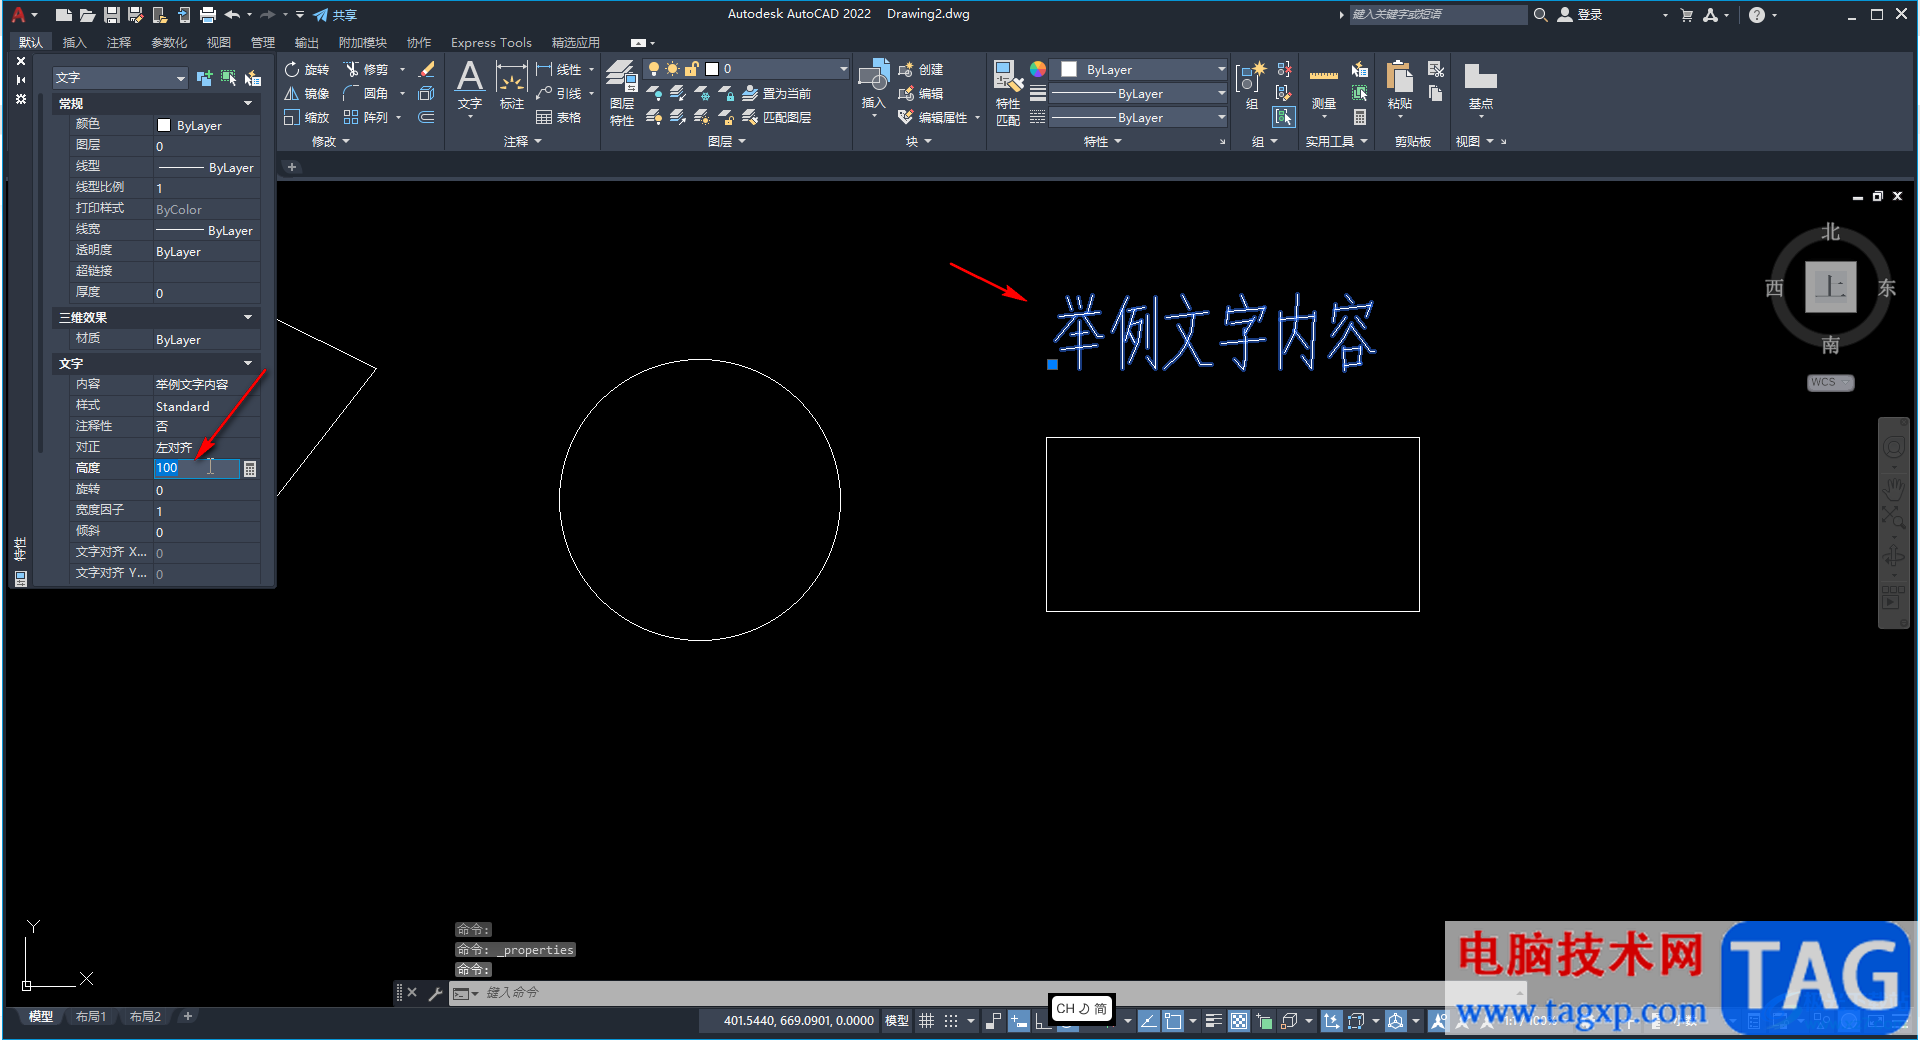The height and width of the screenshot is (1040, 1920).
Task: Toggle snap mode in status bar
Action: 951,1021
